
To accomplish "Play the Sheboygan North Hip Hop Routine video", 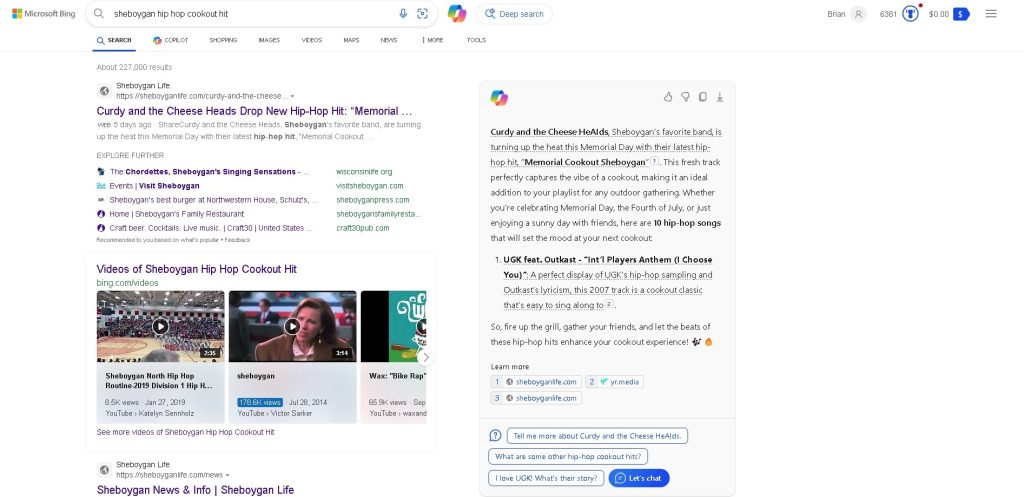I will (x=161, y=326).
